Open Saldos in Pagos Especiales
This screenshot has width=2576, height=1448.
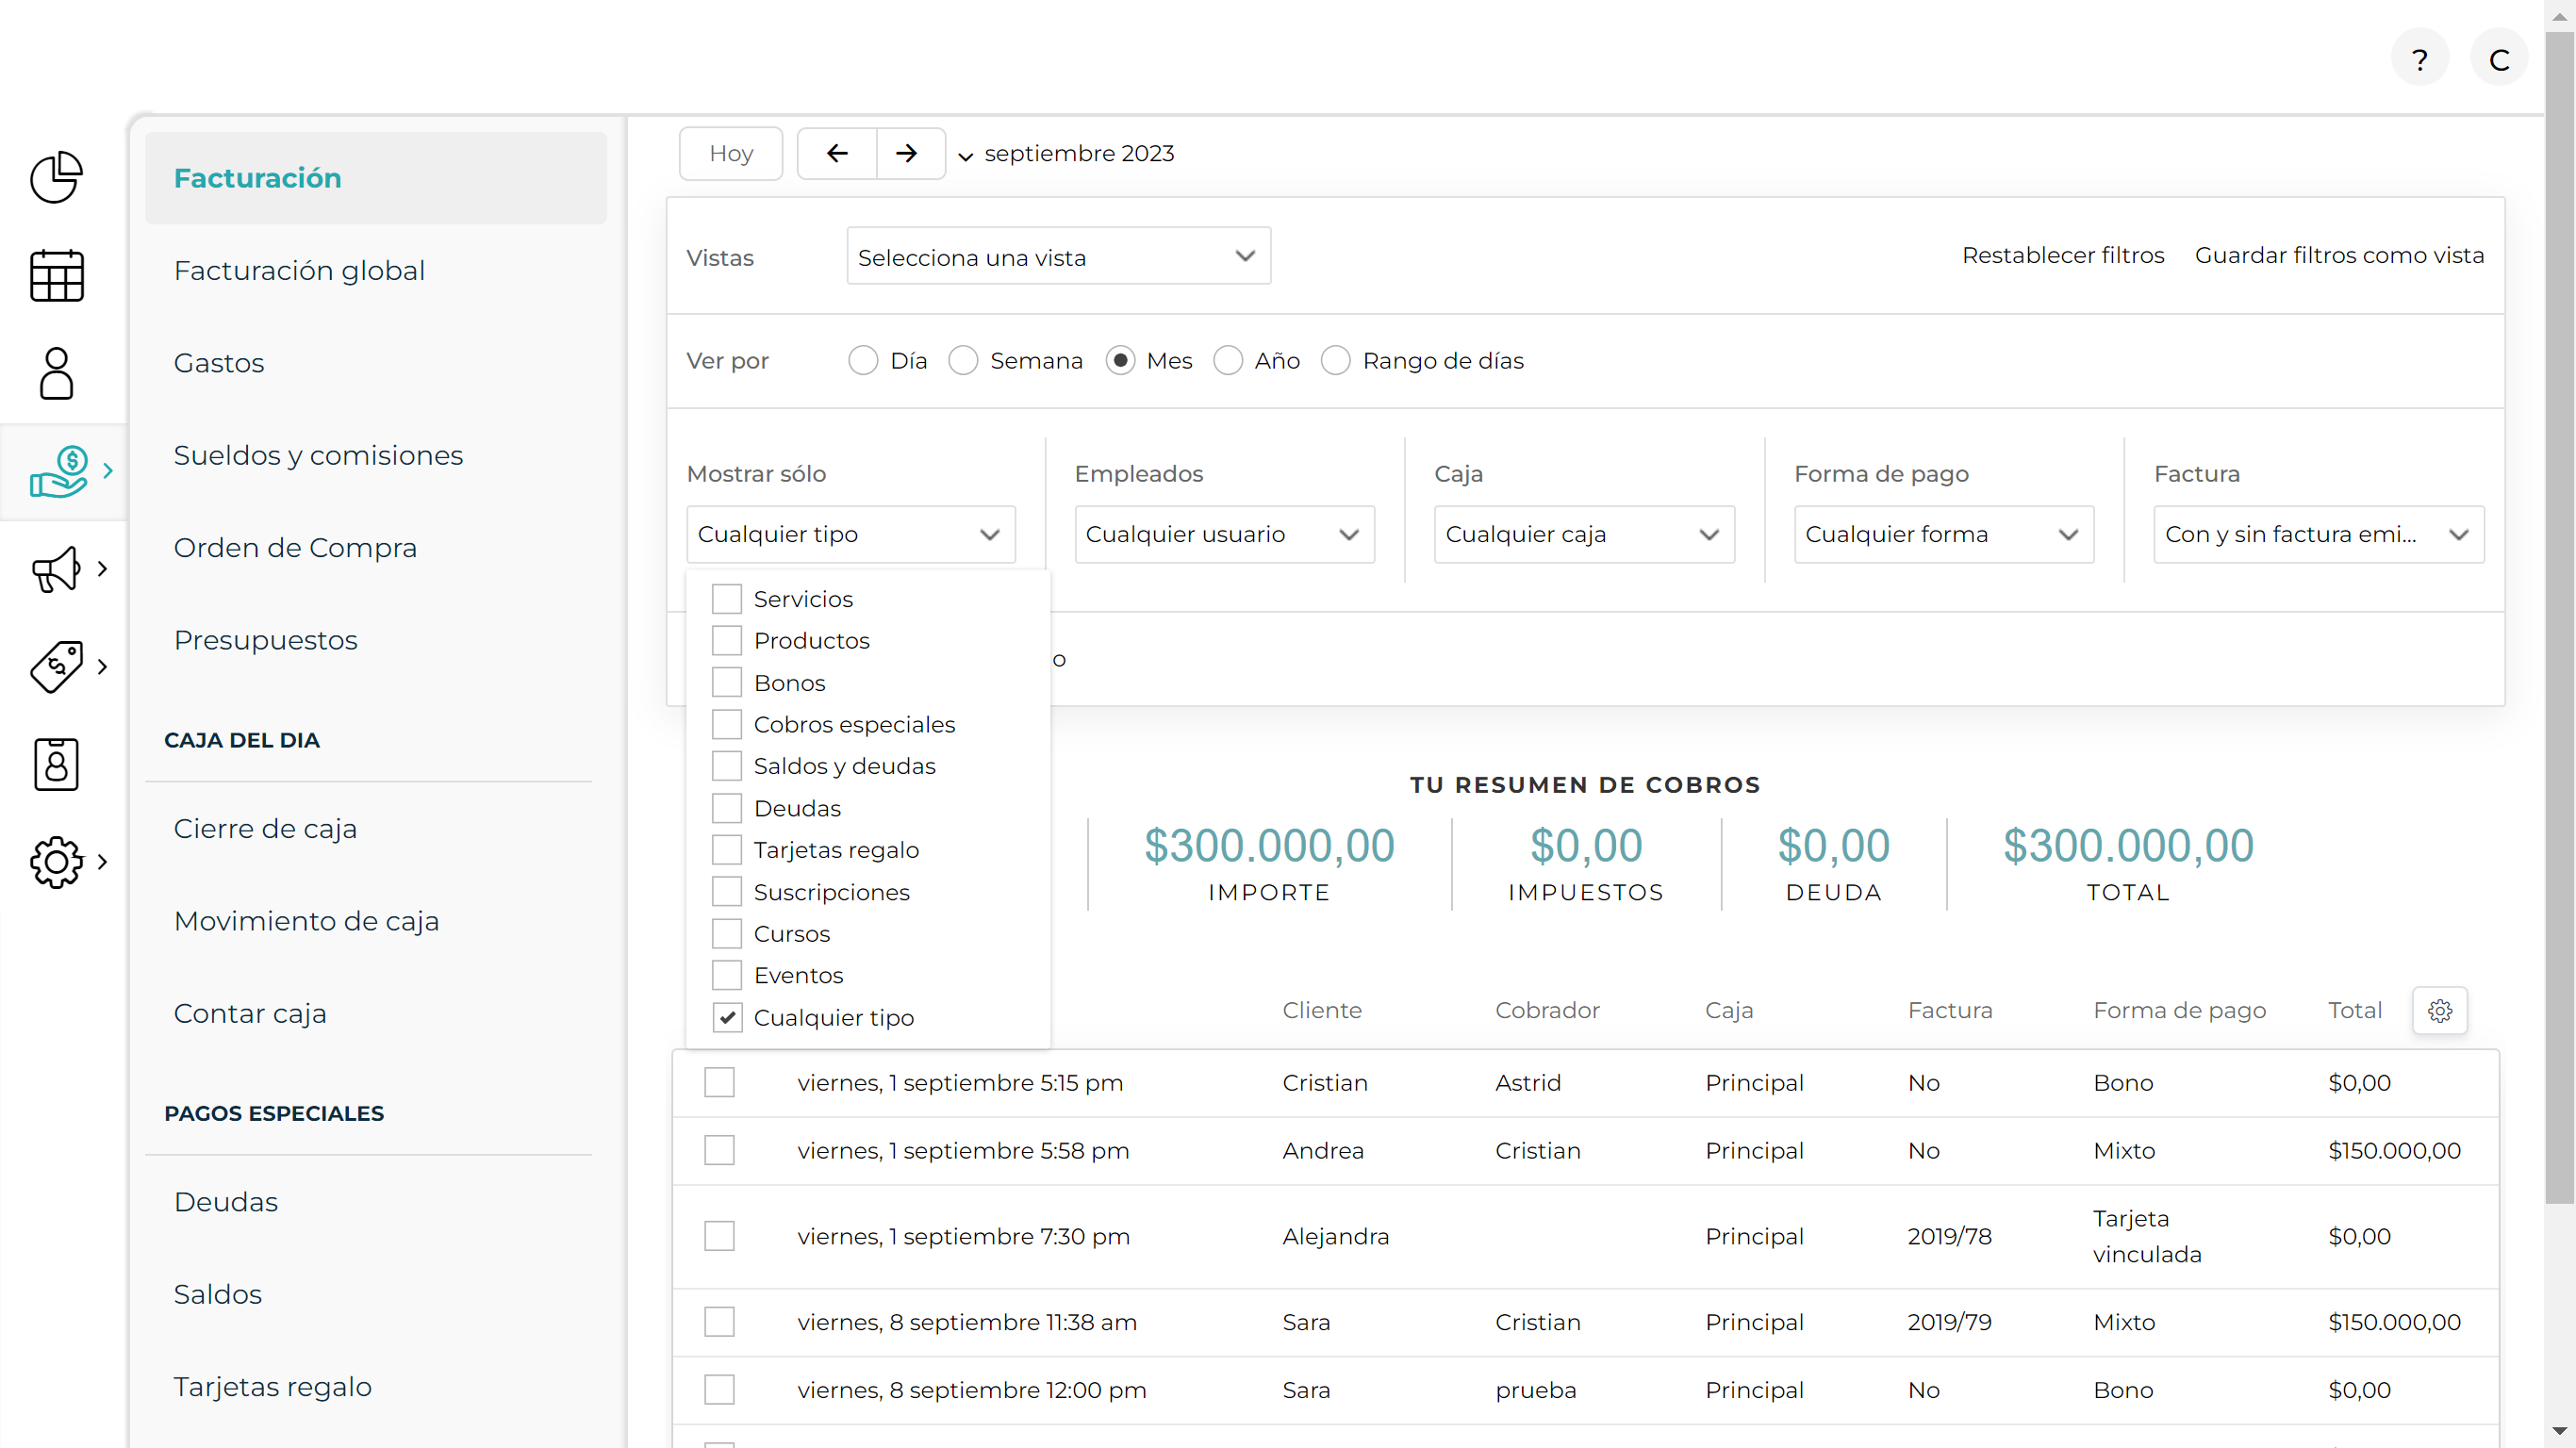[217, 1294]
